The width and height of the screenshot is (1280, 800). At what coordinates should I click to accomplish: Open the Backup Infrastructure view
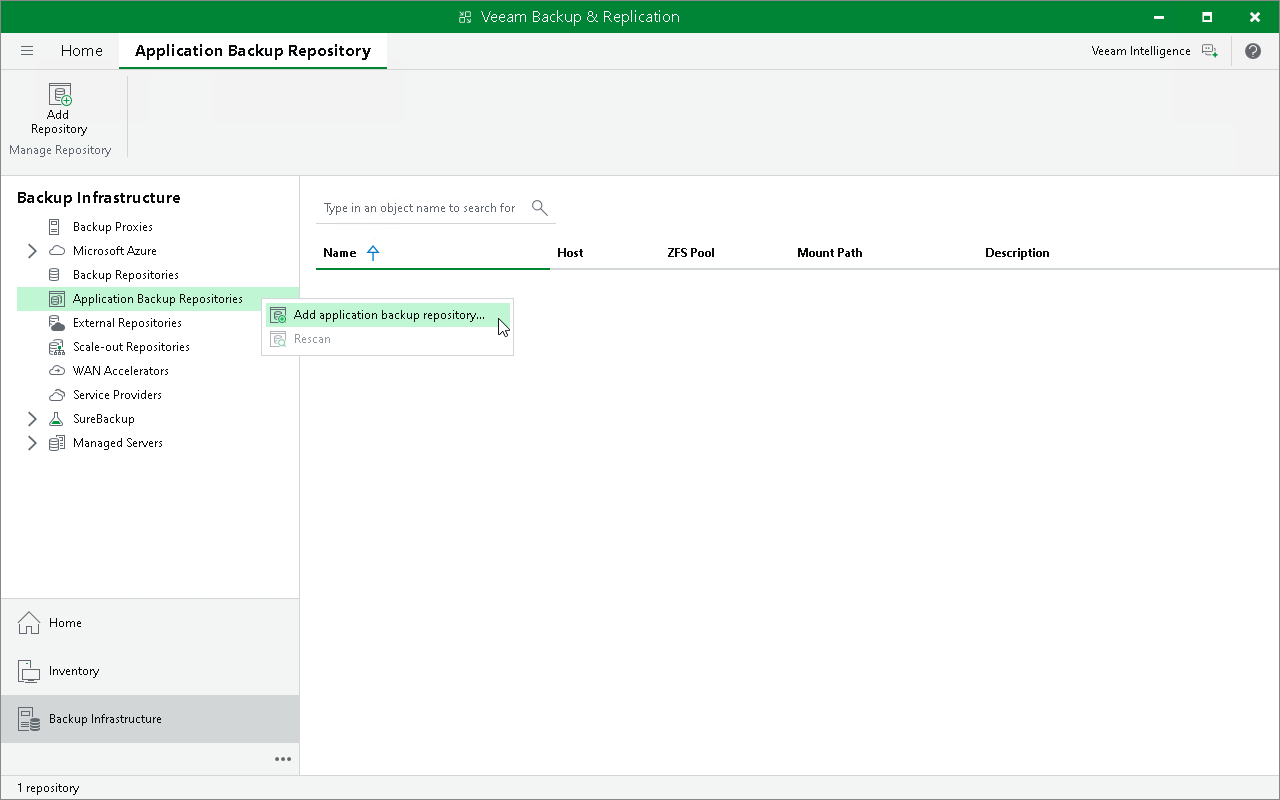(x=150, y=719)
